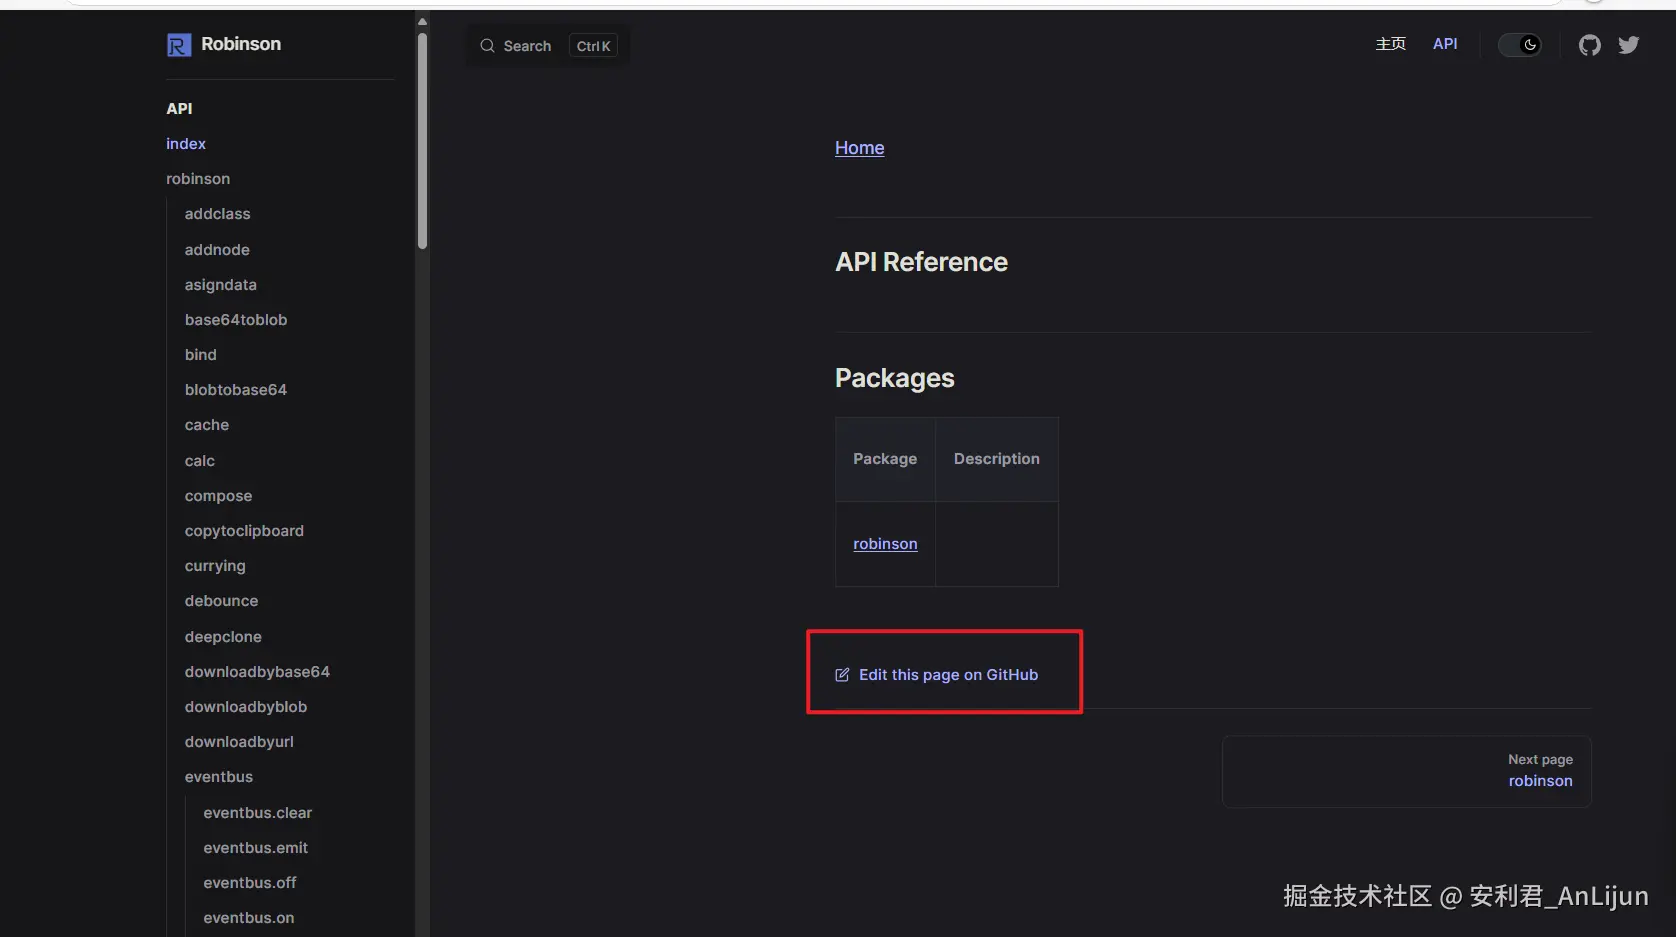Select the index sidebar item
This screenshot has width=1676, height=937.
[186, 144]
